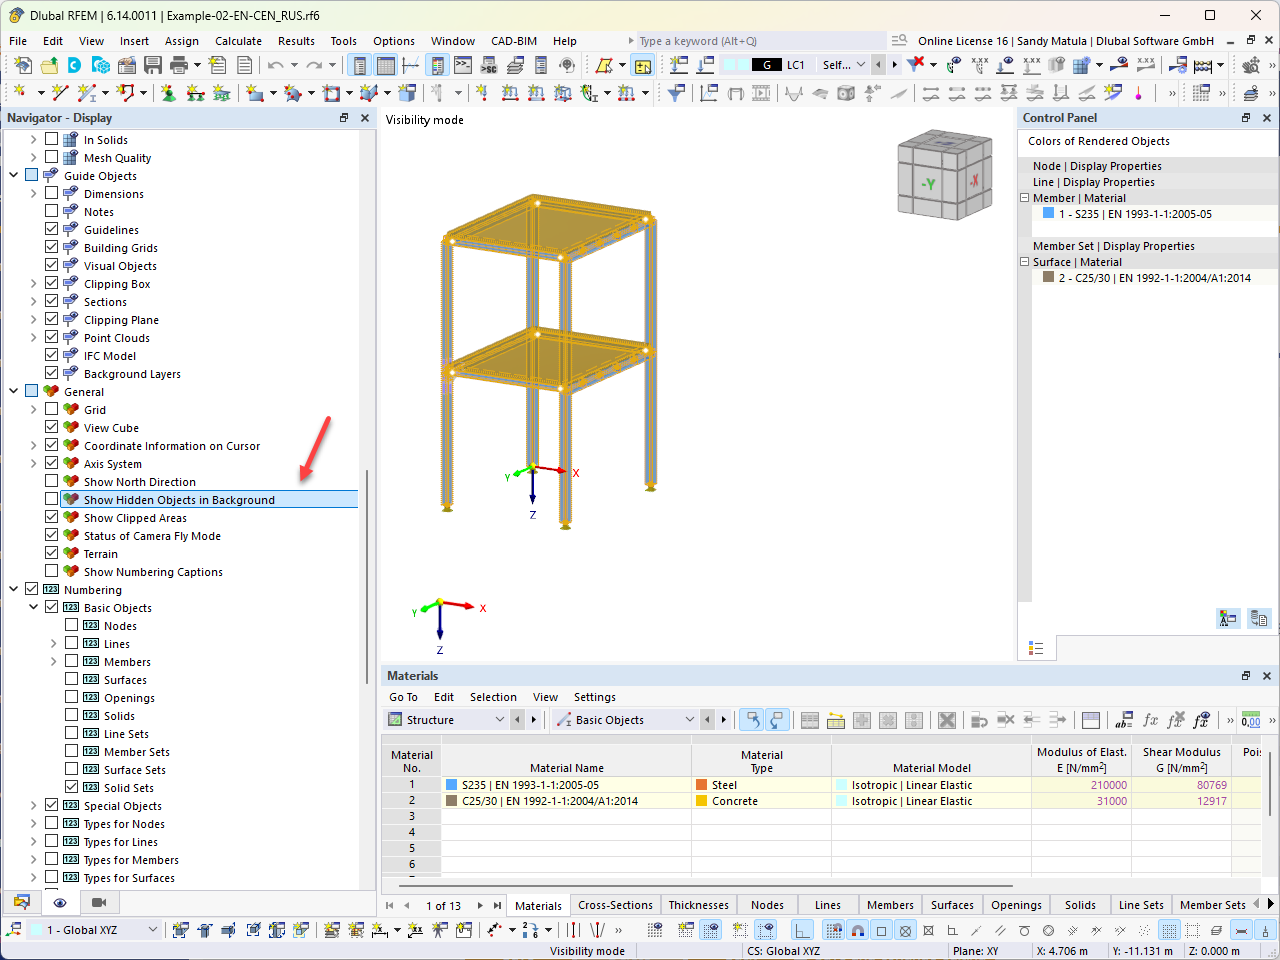Viewport: 1280px width, 960px height.
Task: Open Navigator Views eye tab
Action: click(x=60, y=902)
